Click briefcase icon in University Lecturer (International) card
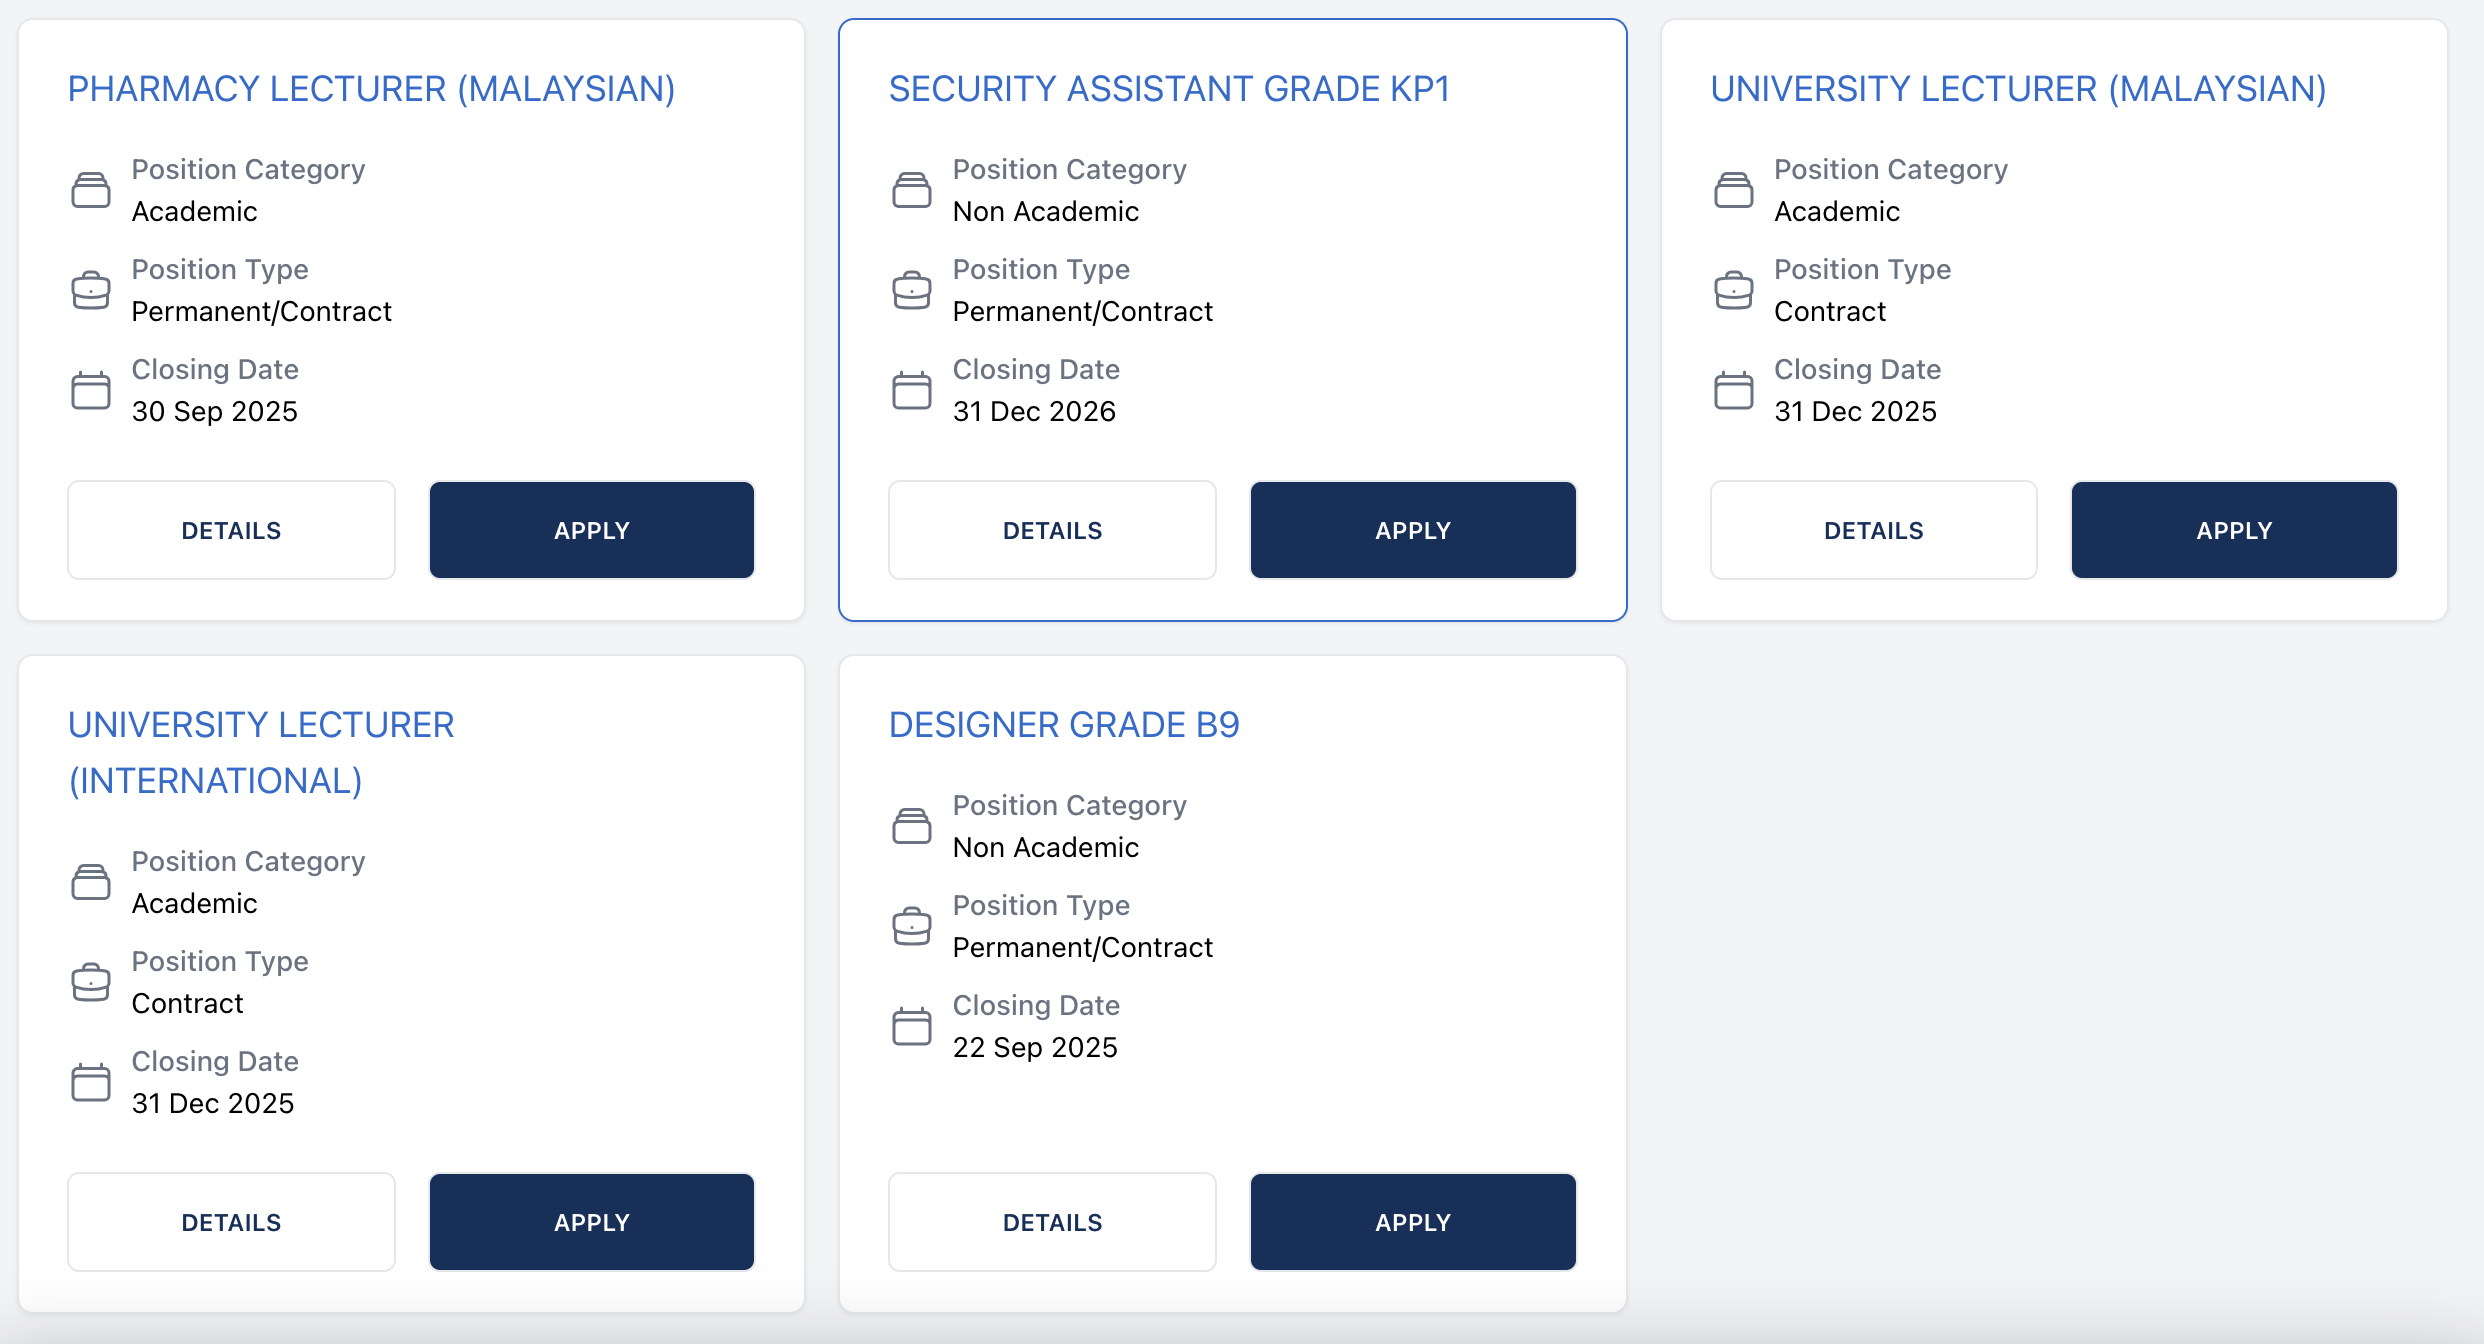2484x1344 pixels. [91, 982]
